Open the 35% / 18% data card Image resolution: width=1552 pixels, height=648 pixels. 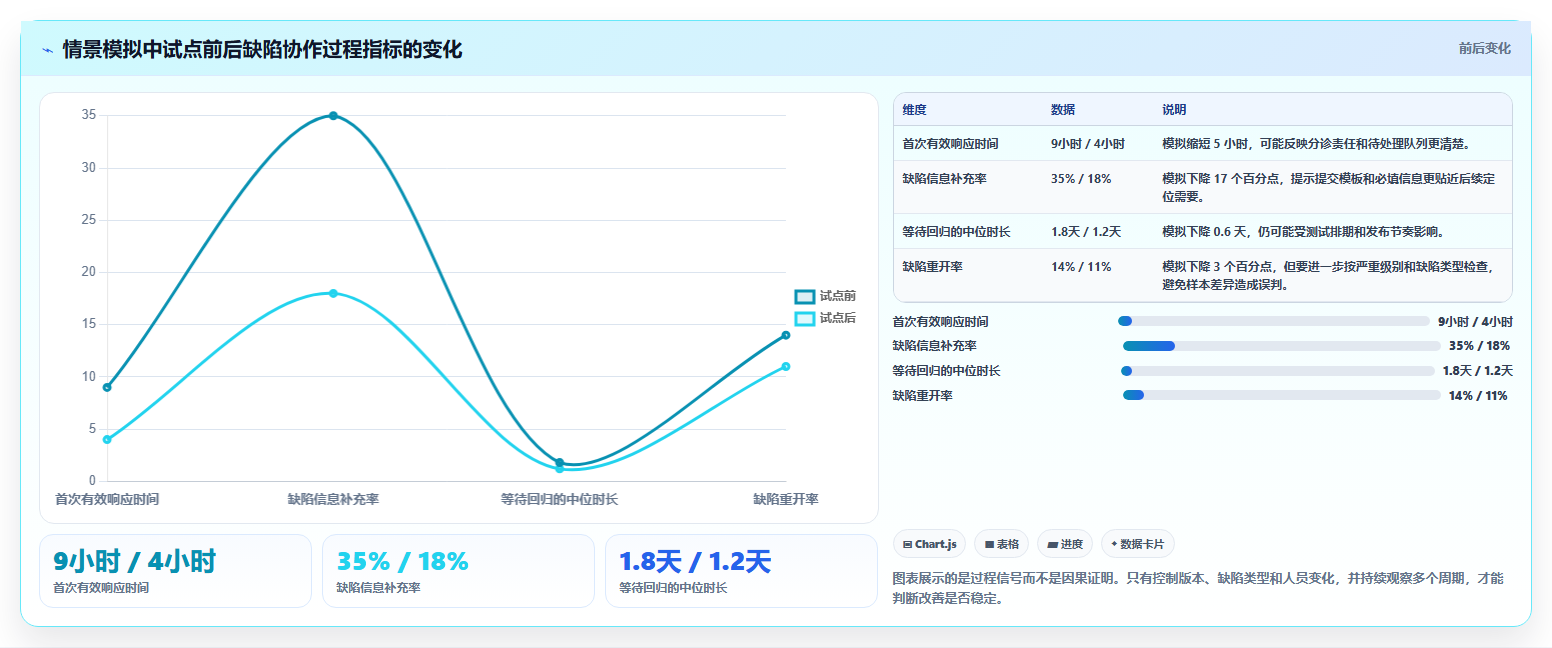point(458,571)
